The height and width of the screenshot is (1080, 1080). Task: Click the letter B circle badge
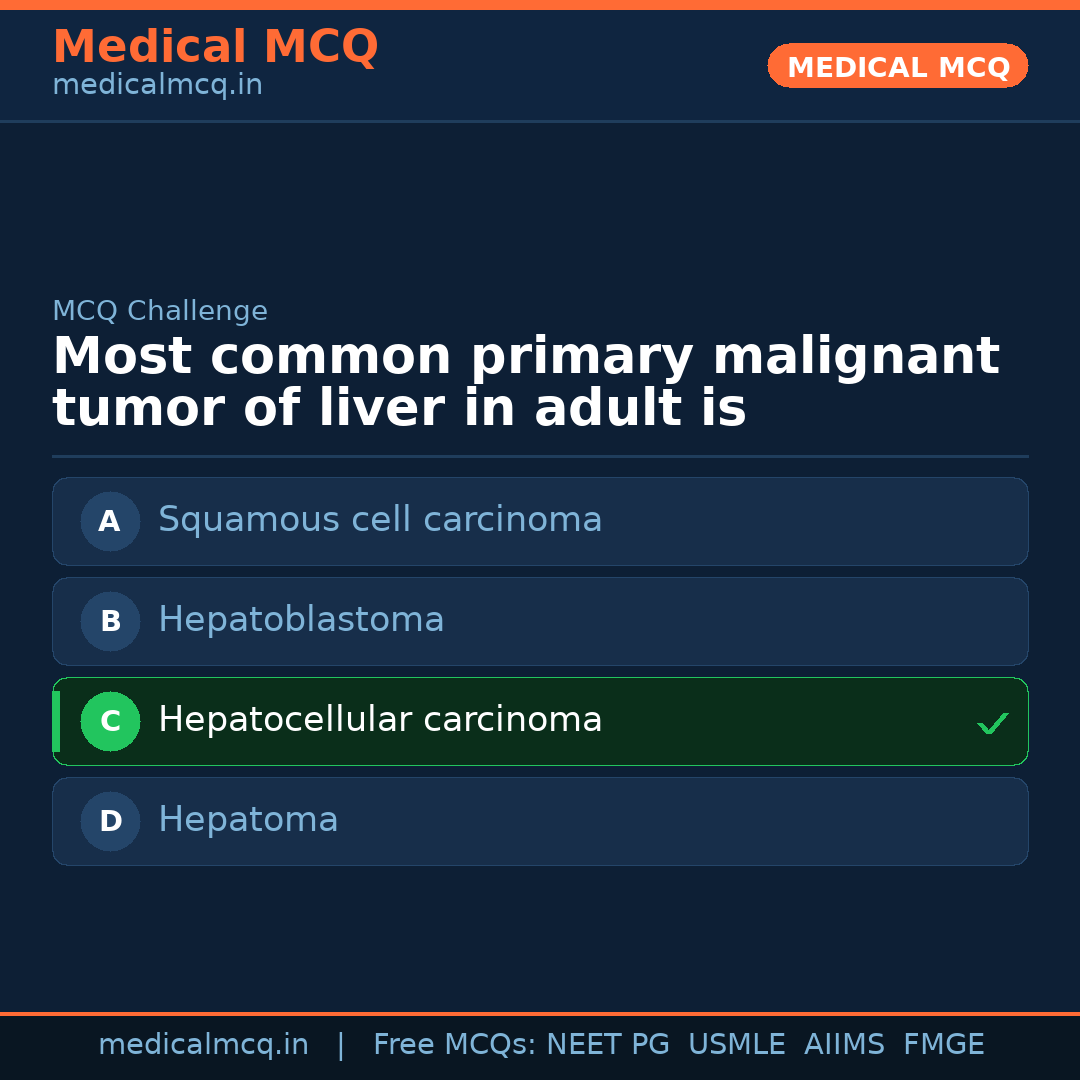coord(110,621)
